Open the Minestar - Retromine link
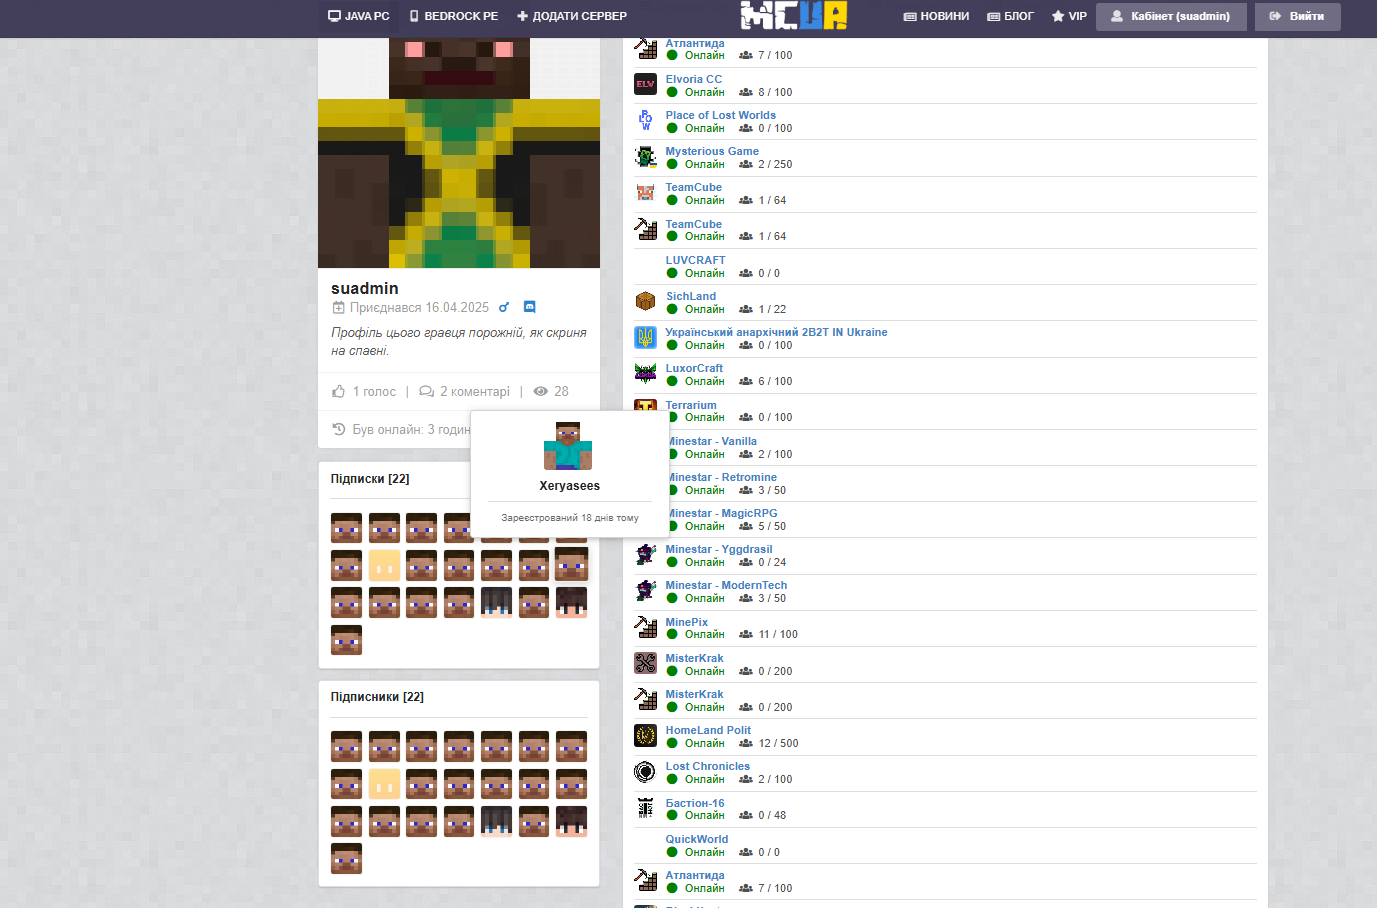Viewport: 1377px width, 908px height. click(722, 477)
